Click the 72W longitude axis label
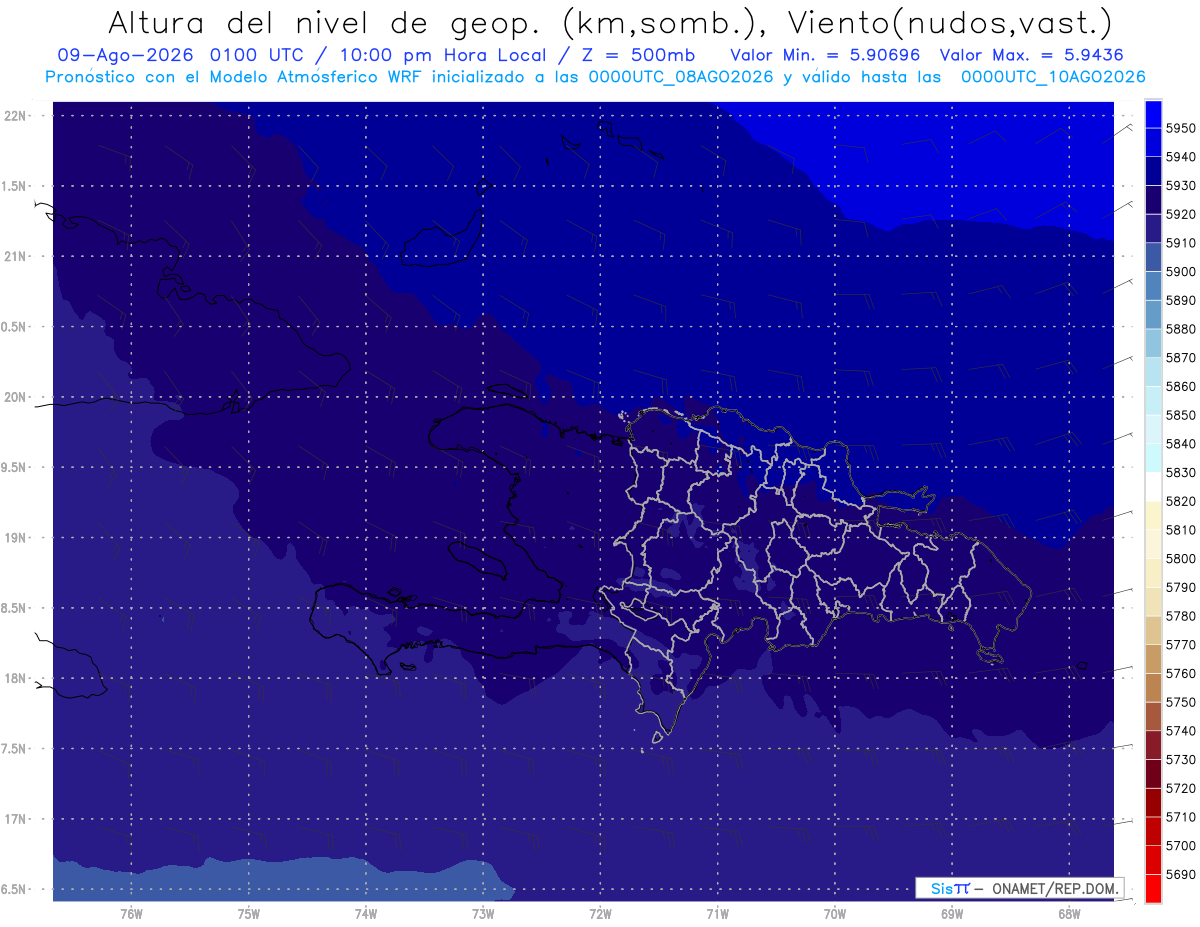Screen dimensions: 1200x927 pos(600,913)
